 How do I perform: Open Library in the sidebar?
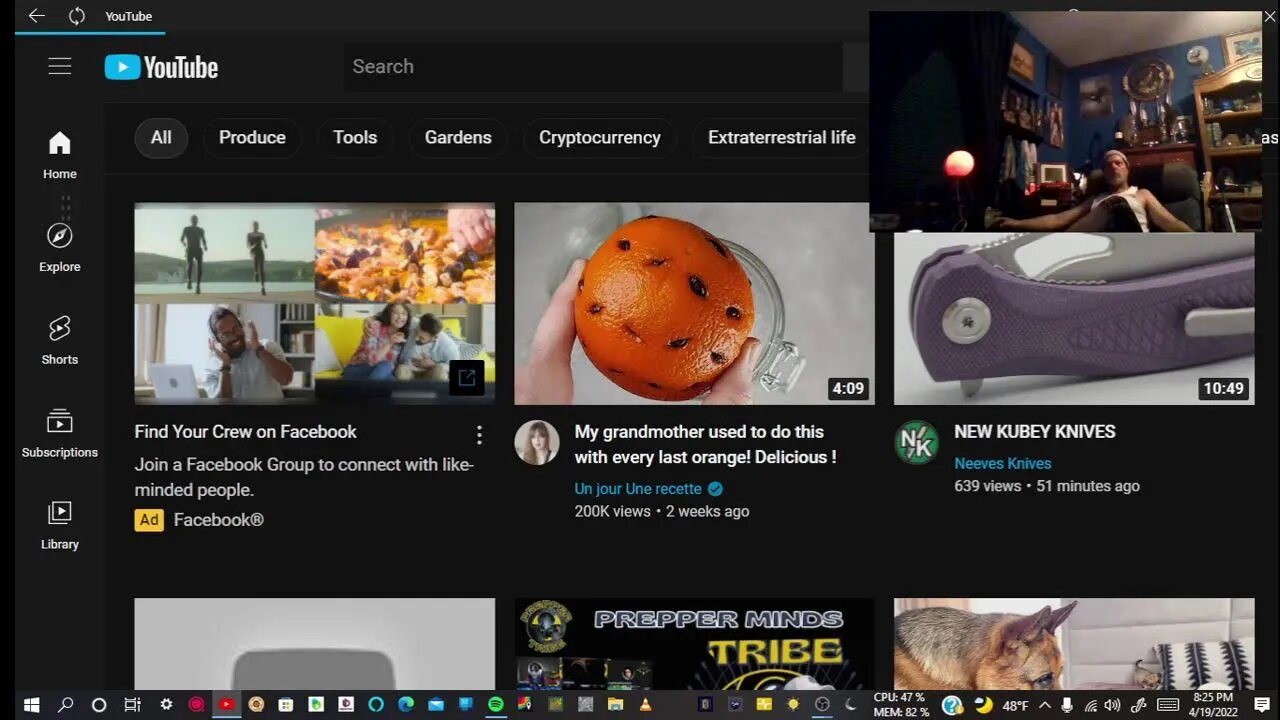(x=60, y=526)
